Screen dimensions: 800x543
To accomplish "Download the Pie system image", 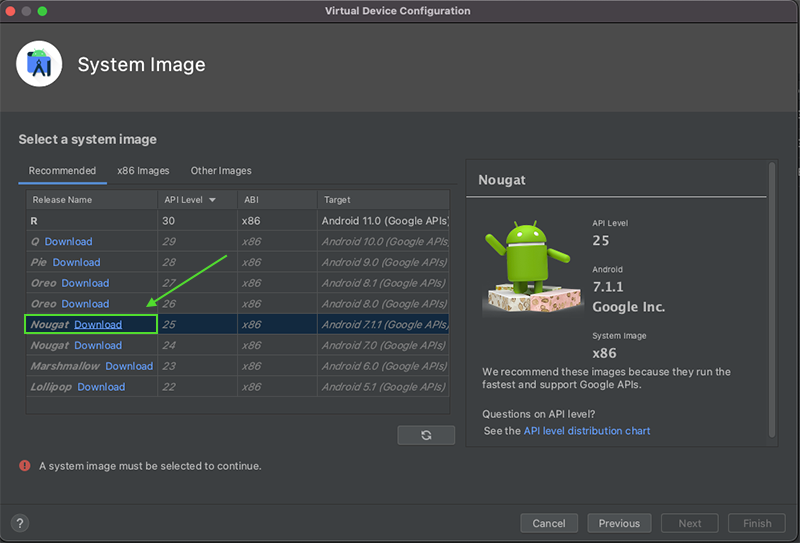I will click(x=76, y=262).
